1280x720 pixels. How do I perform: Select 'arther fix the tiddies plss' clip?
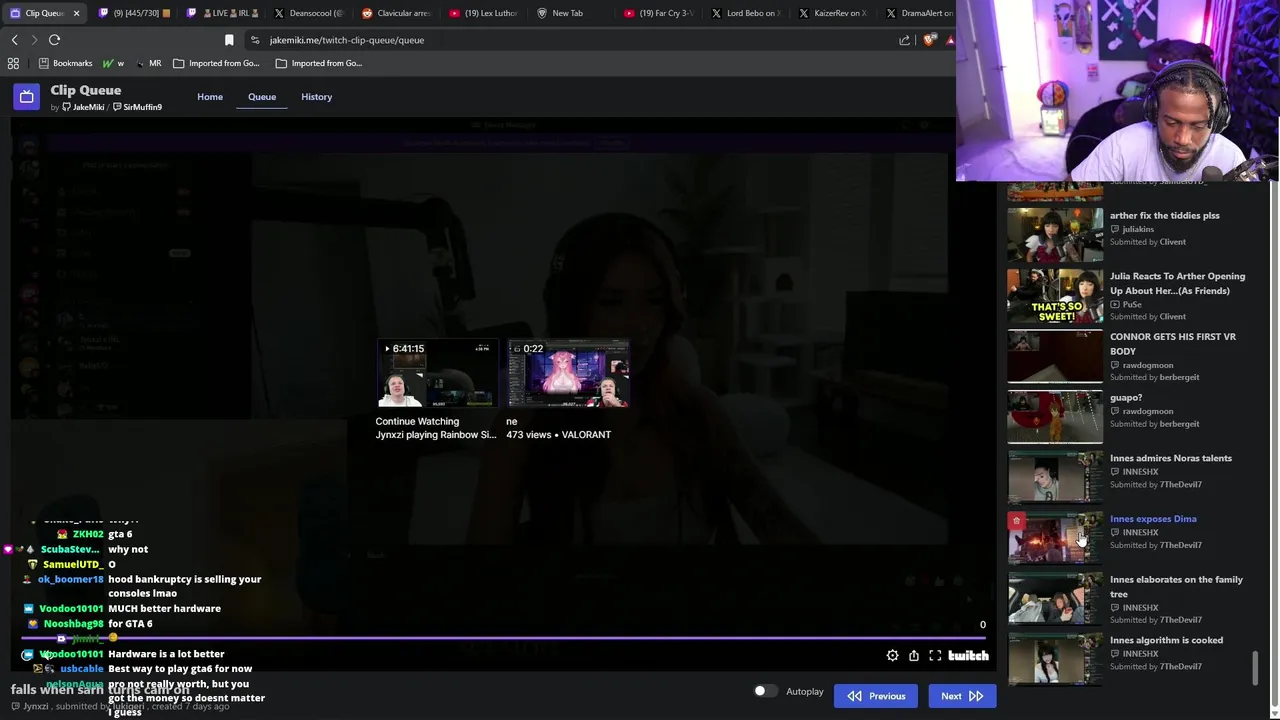1164,215
